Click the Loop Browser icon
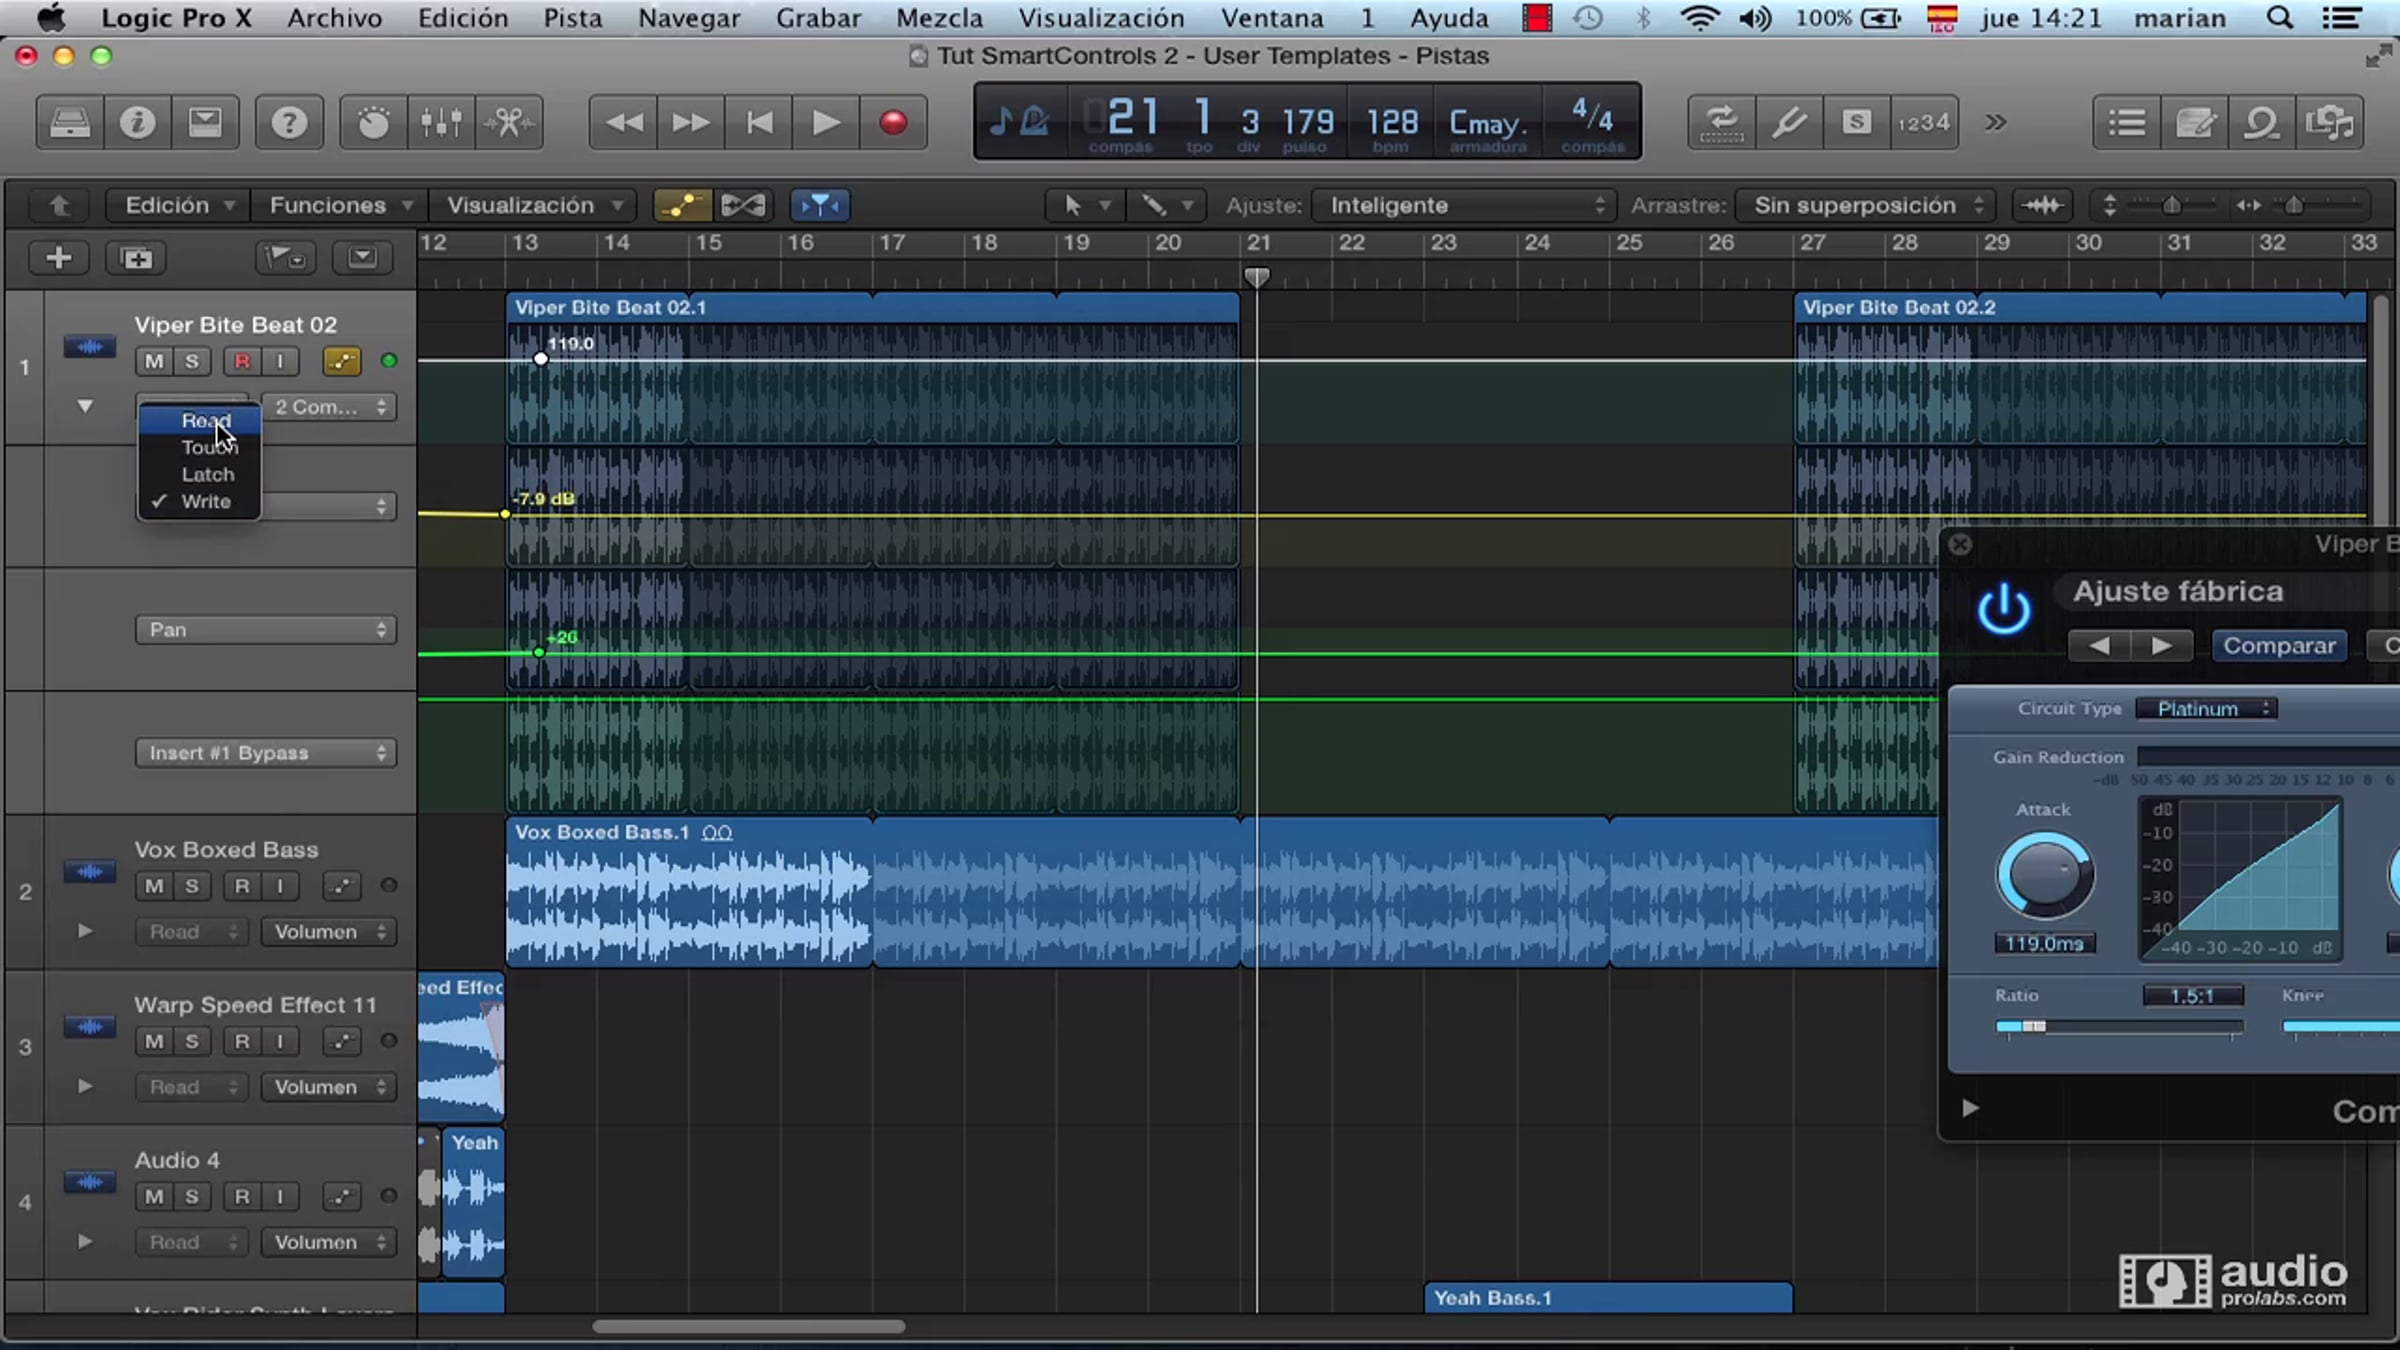The width and height of the screenshot is (2400, 1350). [x=2261, y=122]
